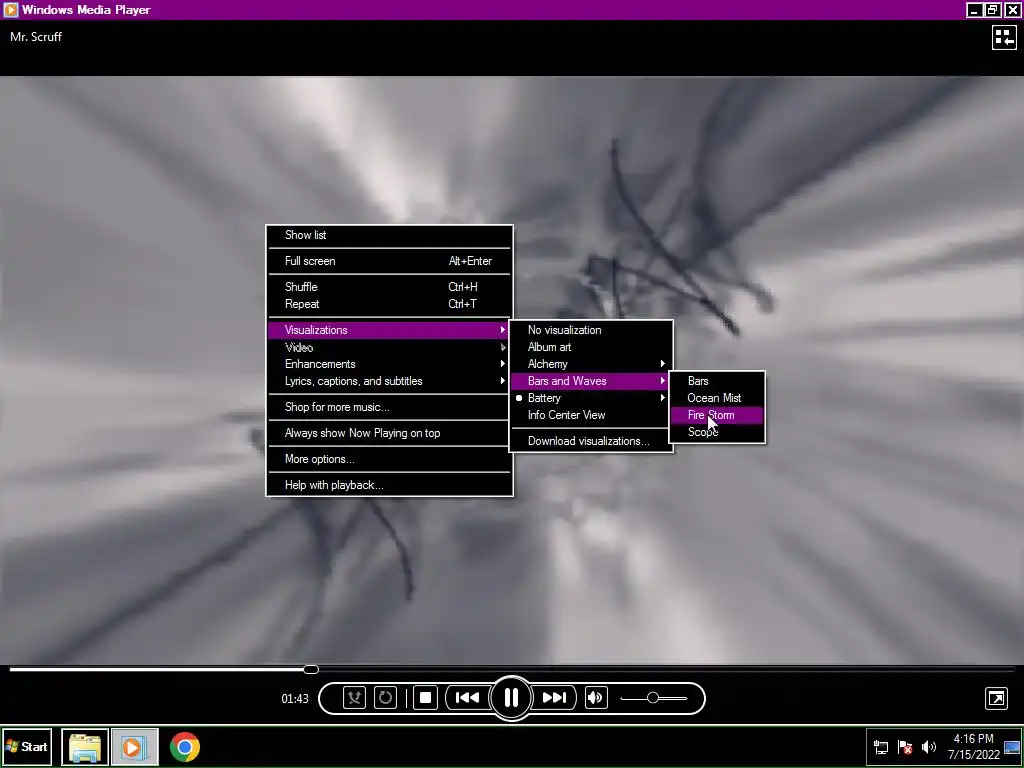Toggle Shuffle in the context menu
The image size is (1024, 768).
point(389,287)
